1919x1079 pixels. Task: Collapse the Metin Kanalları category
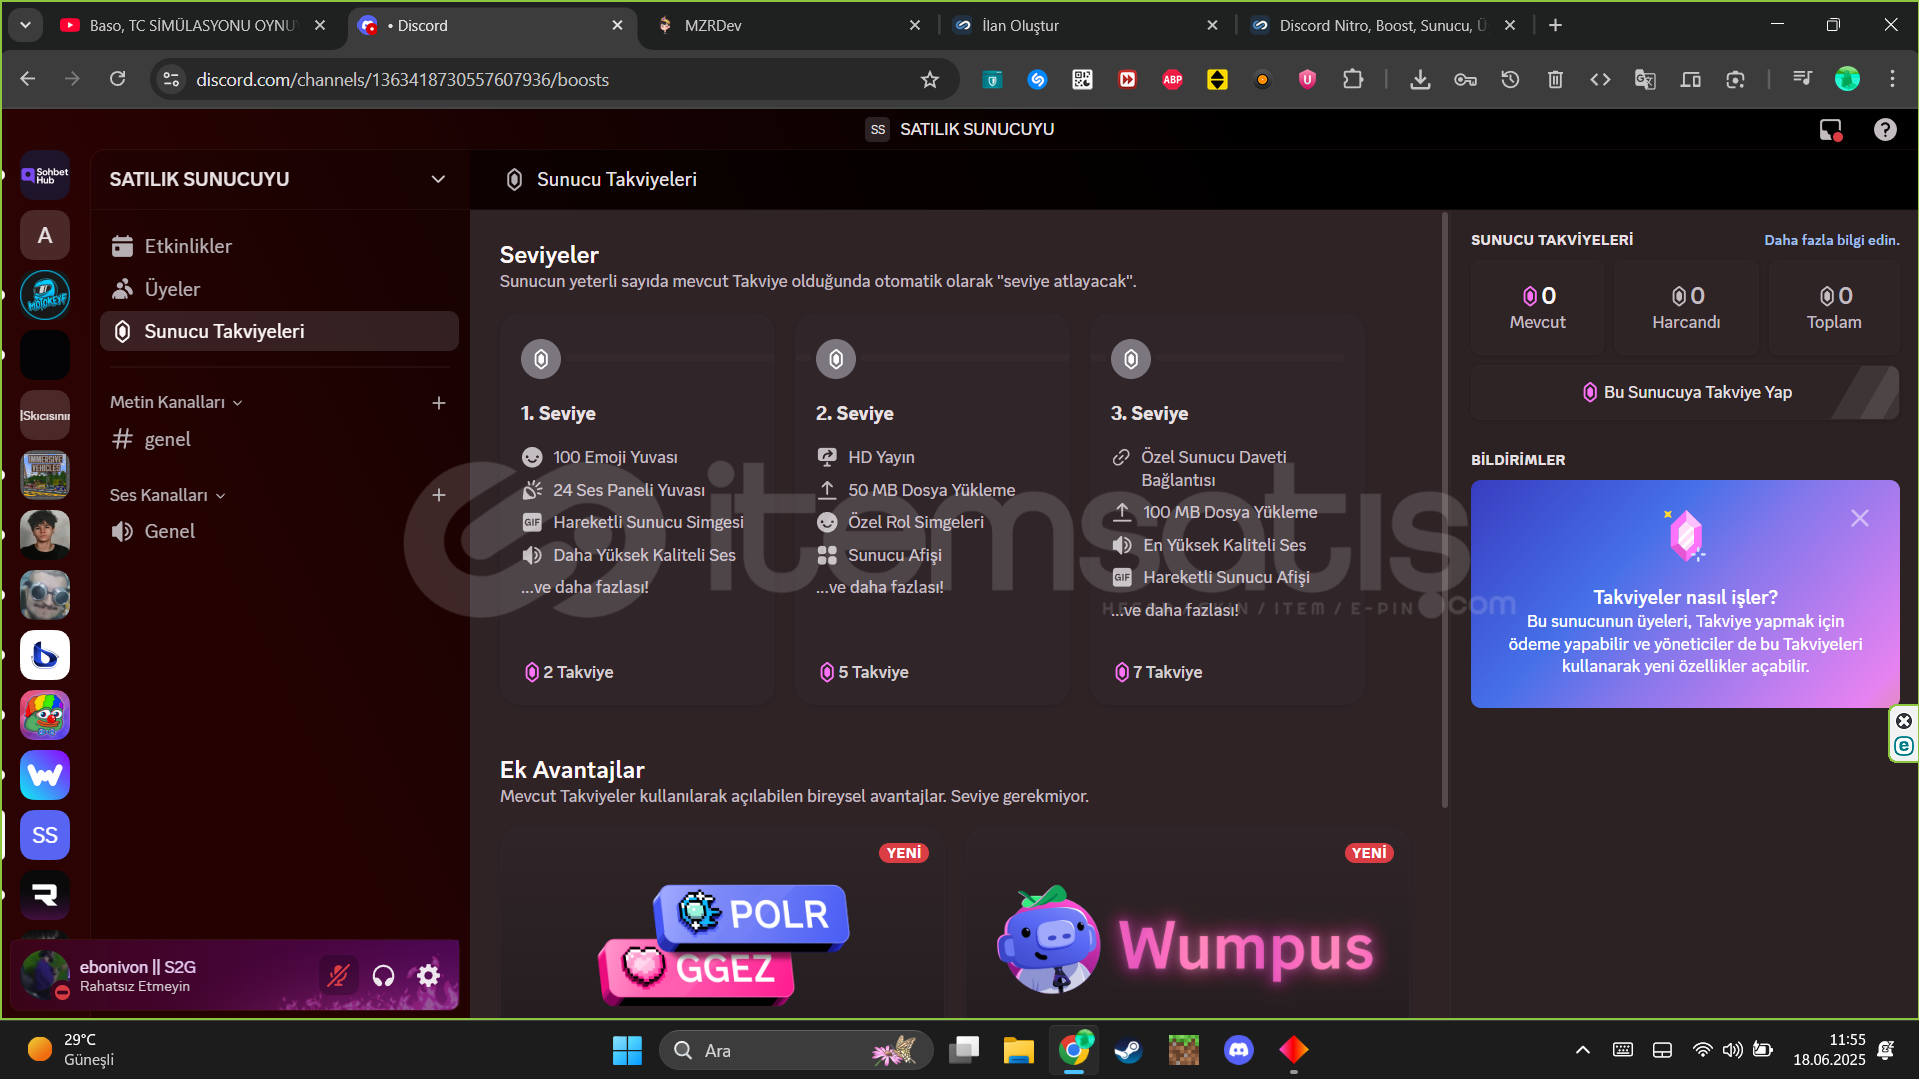pyautogui.click(x=177, y=402)
